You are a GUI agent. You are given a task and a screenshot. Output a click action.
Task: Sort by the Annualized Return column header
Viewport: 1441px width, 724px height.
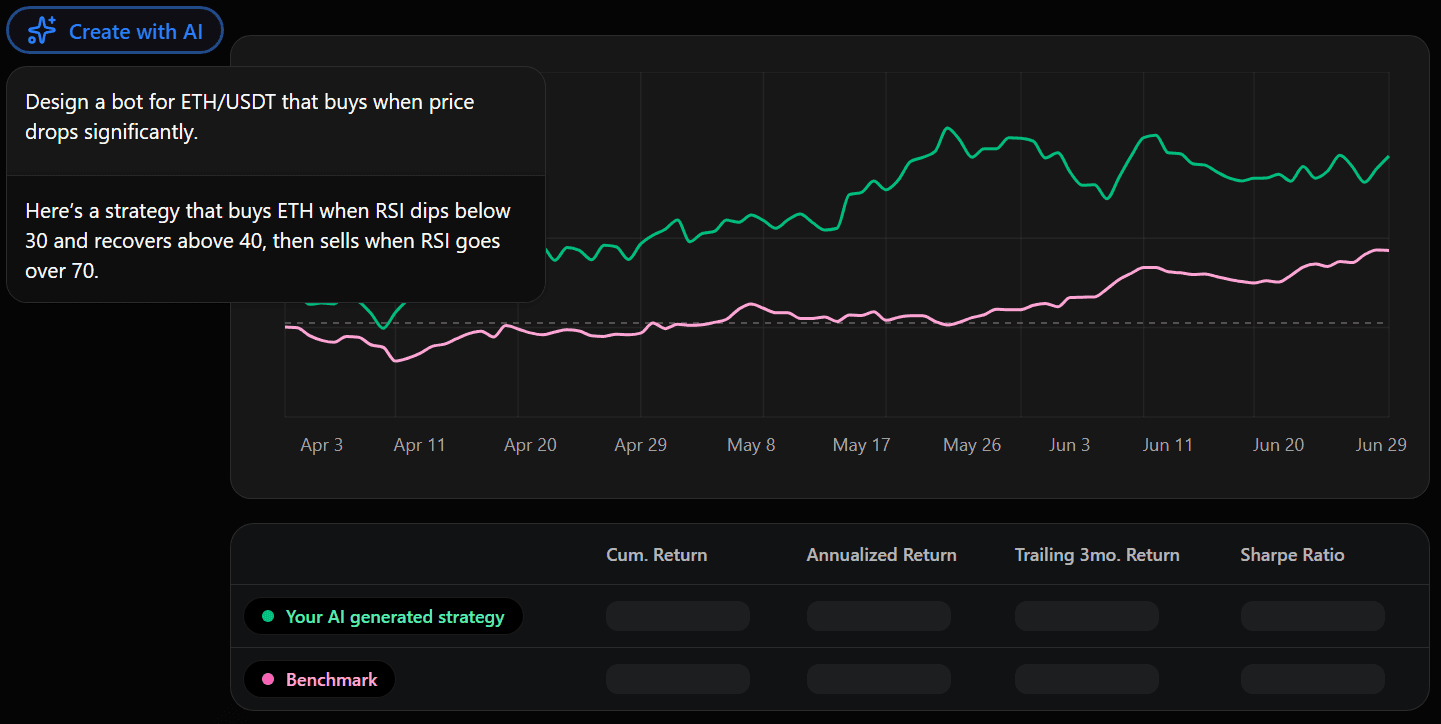[x=881, y=554]
